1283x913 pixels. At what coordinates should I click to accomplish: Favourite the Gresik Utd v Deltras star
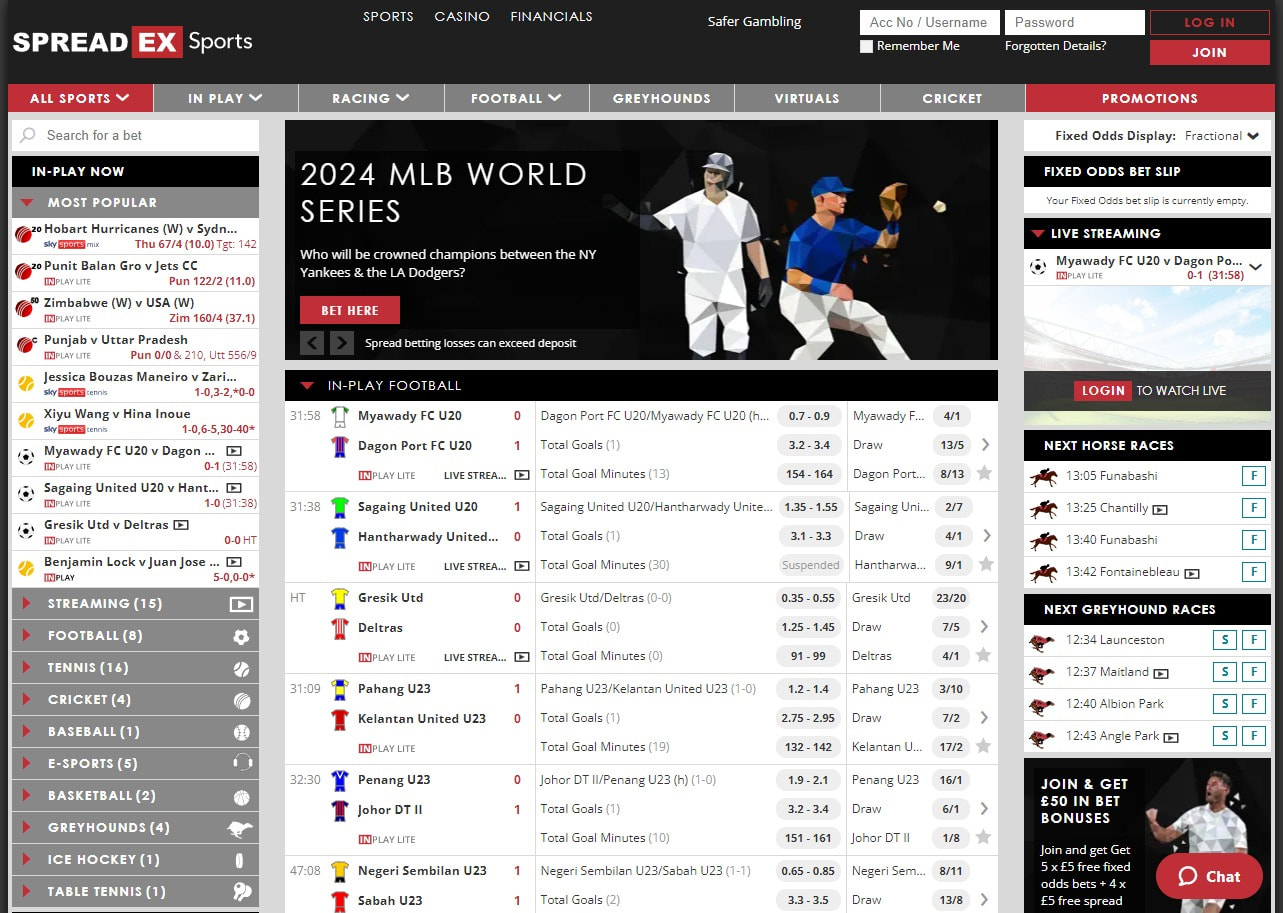986,655
